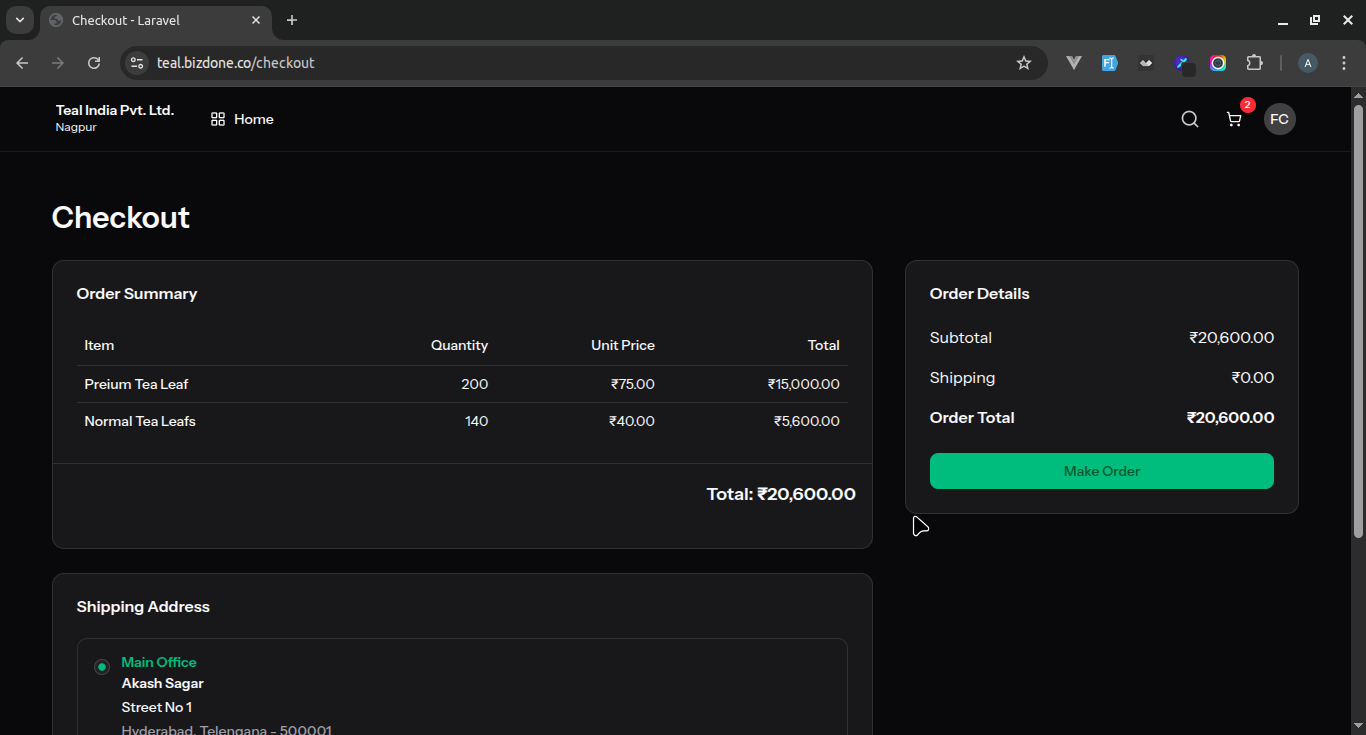Switch to the Checkout - Laravel tab
The height and width of the screenshot is (735, 1366).
pyautogui.click(x=140, y=20)
